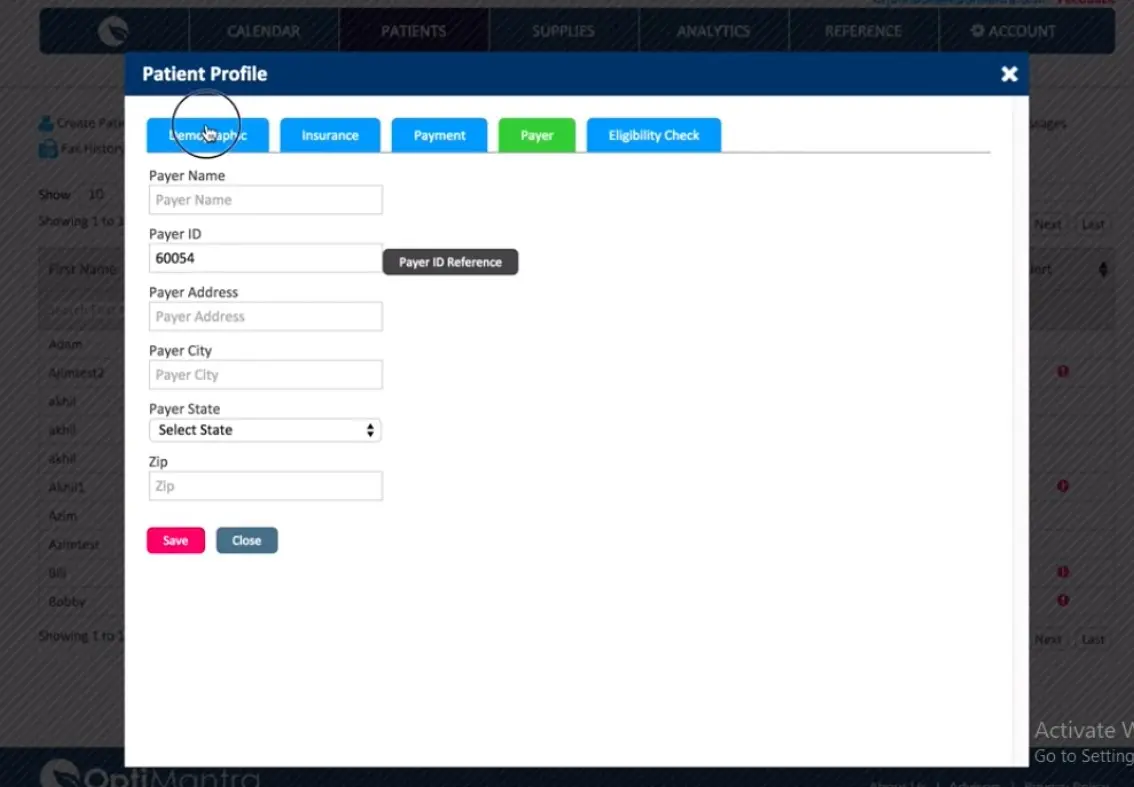The height and width of the screenshot is (787, 1134).
Task: Save the payer details
Action: (x=175, y=540)
